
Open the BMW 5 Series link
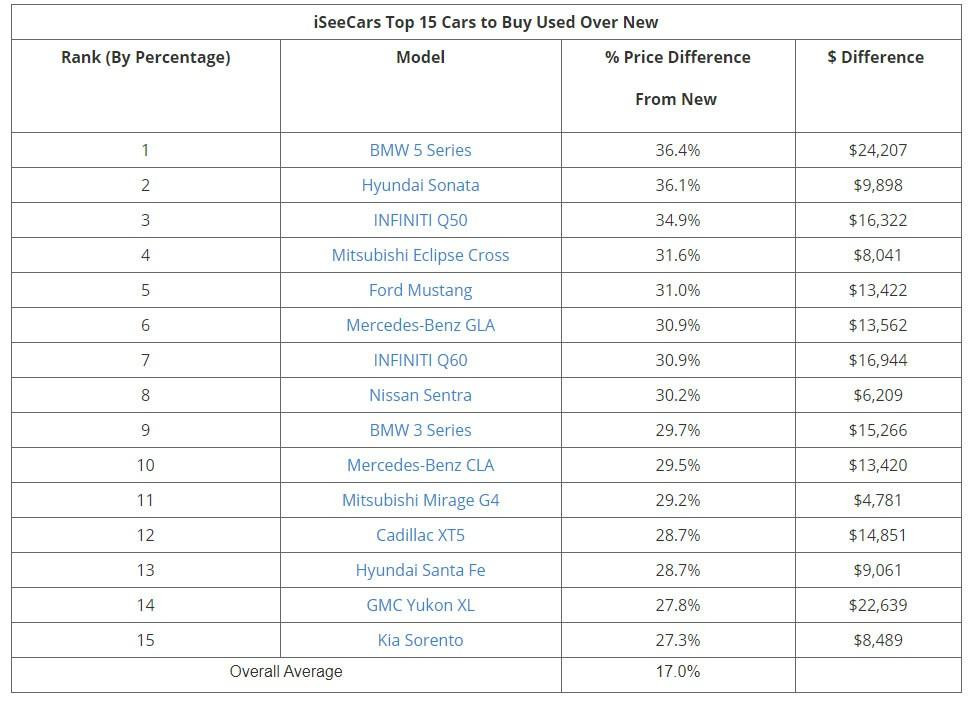pos(420,150)
